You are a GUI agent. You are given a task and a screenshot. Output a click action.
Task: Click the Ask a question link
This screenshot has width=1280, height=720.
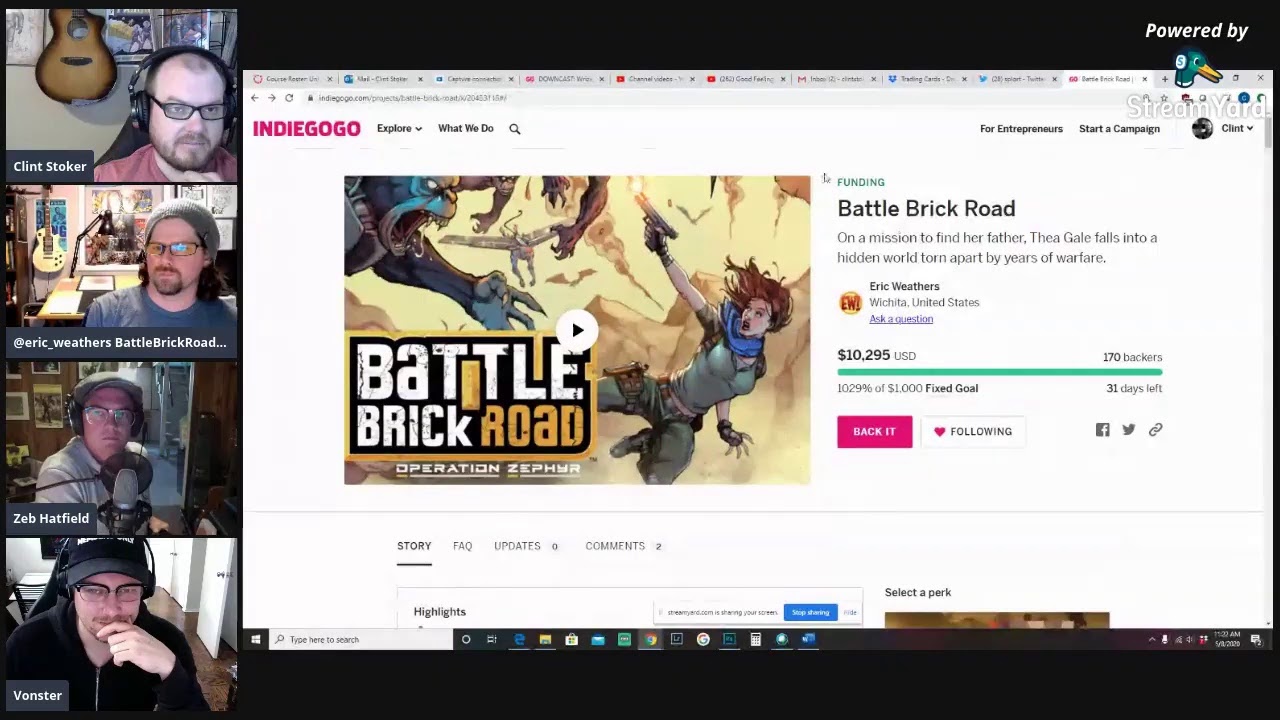pyautogui.click(x=901, y=319)
